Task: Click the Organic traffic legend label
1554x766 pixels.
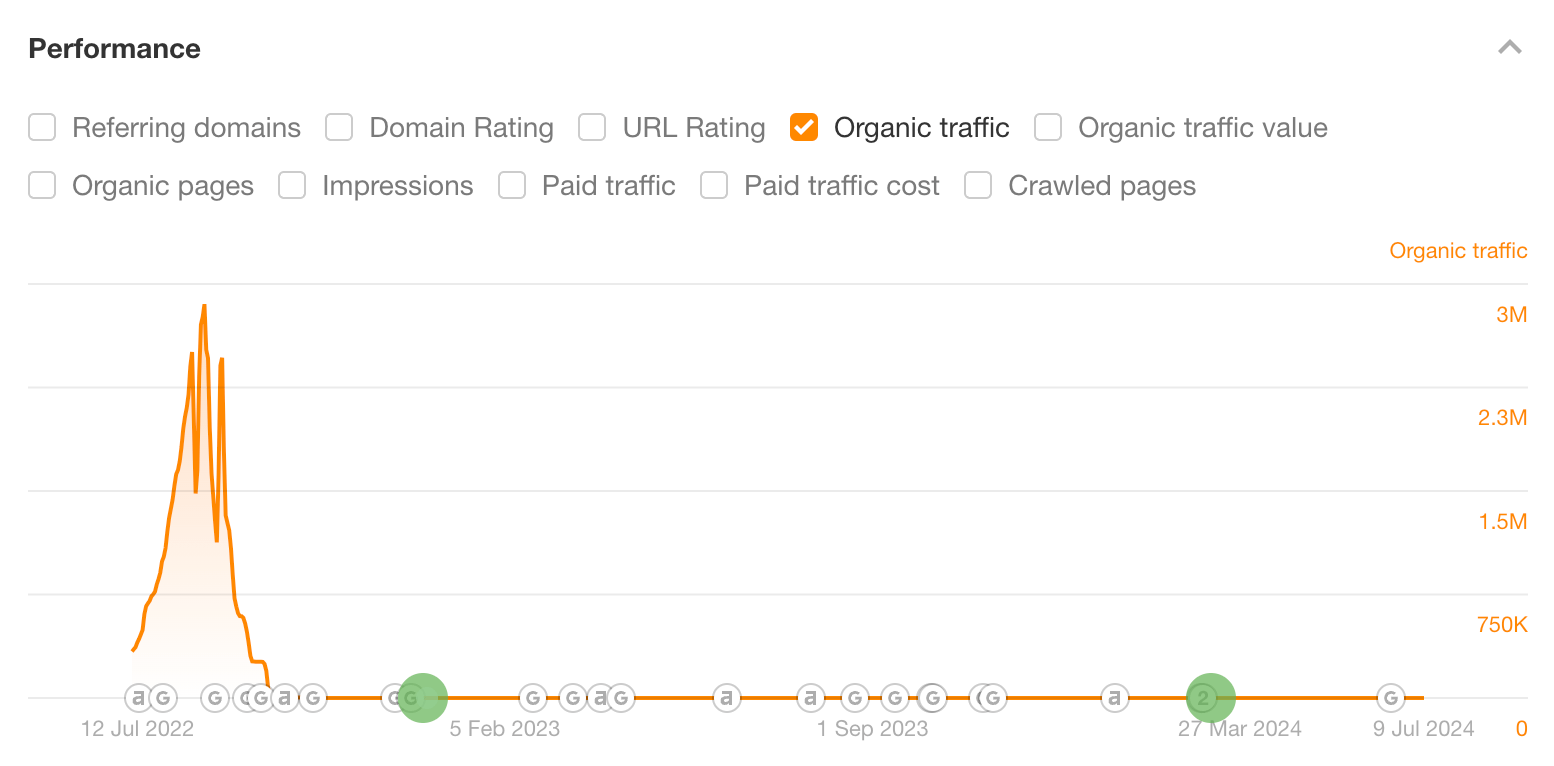Action: click(1458, 251)
